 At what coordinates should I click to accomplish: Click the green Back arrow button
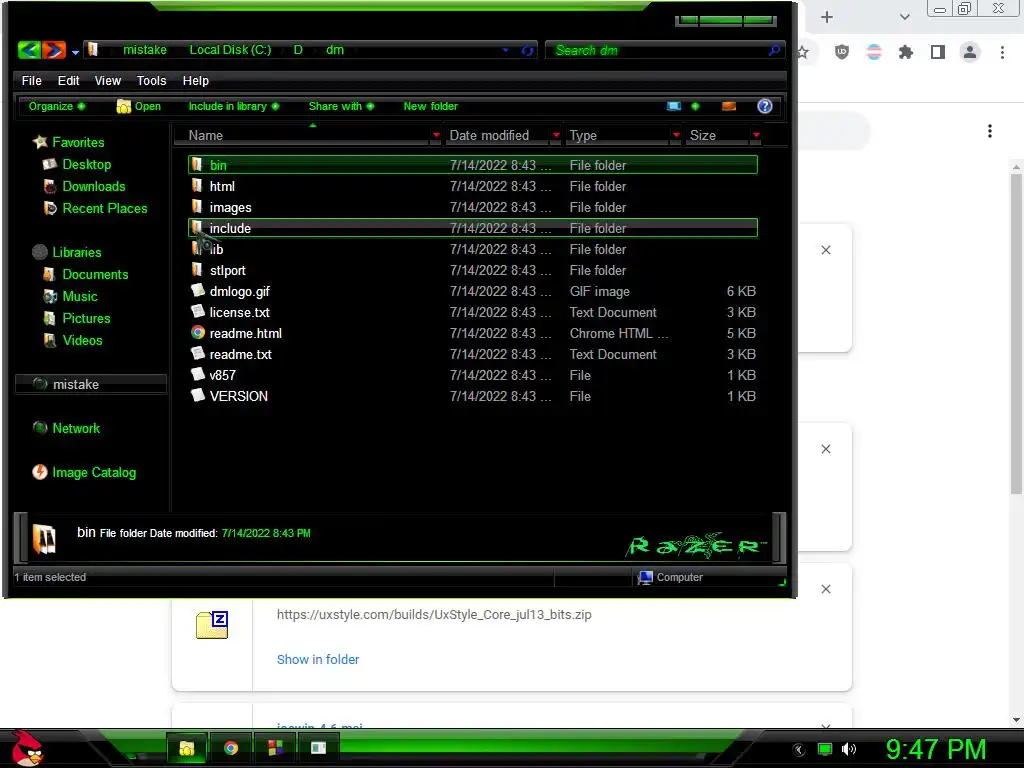click(x=29, y=50)
